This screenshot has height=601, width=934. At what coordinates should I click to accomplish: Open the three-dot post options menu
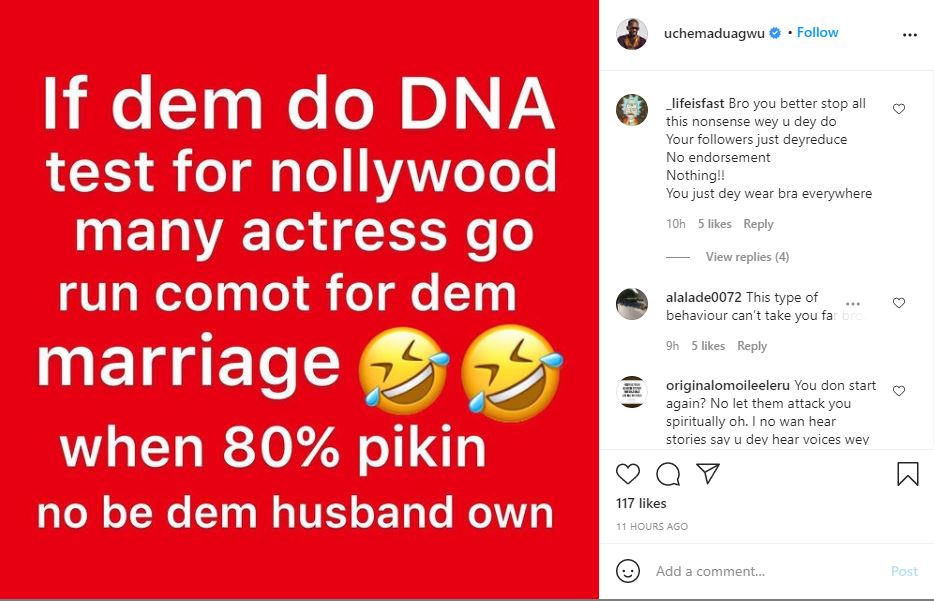point(910,35)
